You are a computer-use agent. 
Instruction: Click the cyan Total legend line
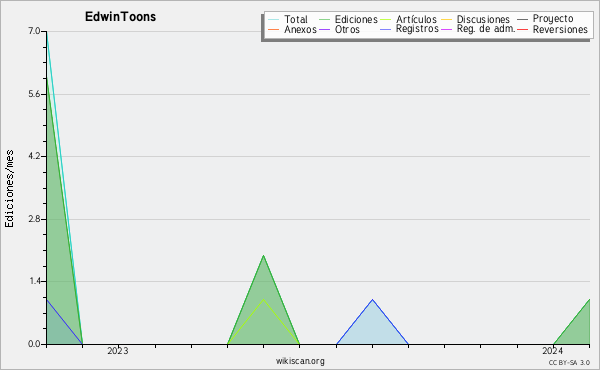(274, 19)
